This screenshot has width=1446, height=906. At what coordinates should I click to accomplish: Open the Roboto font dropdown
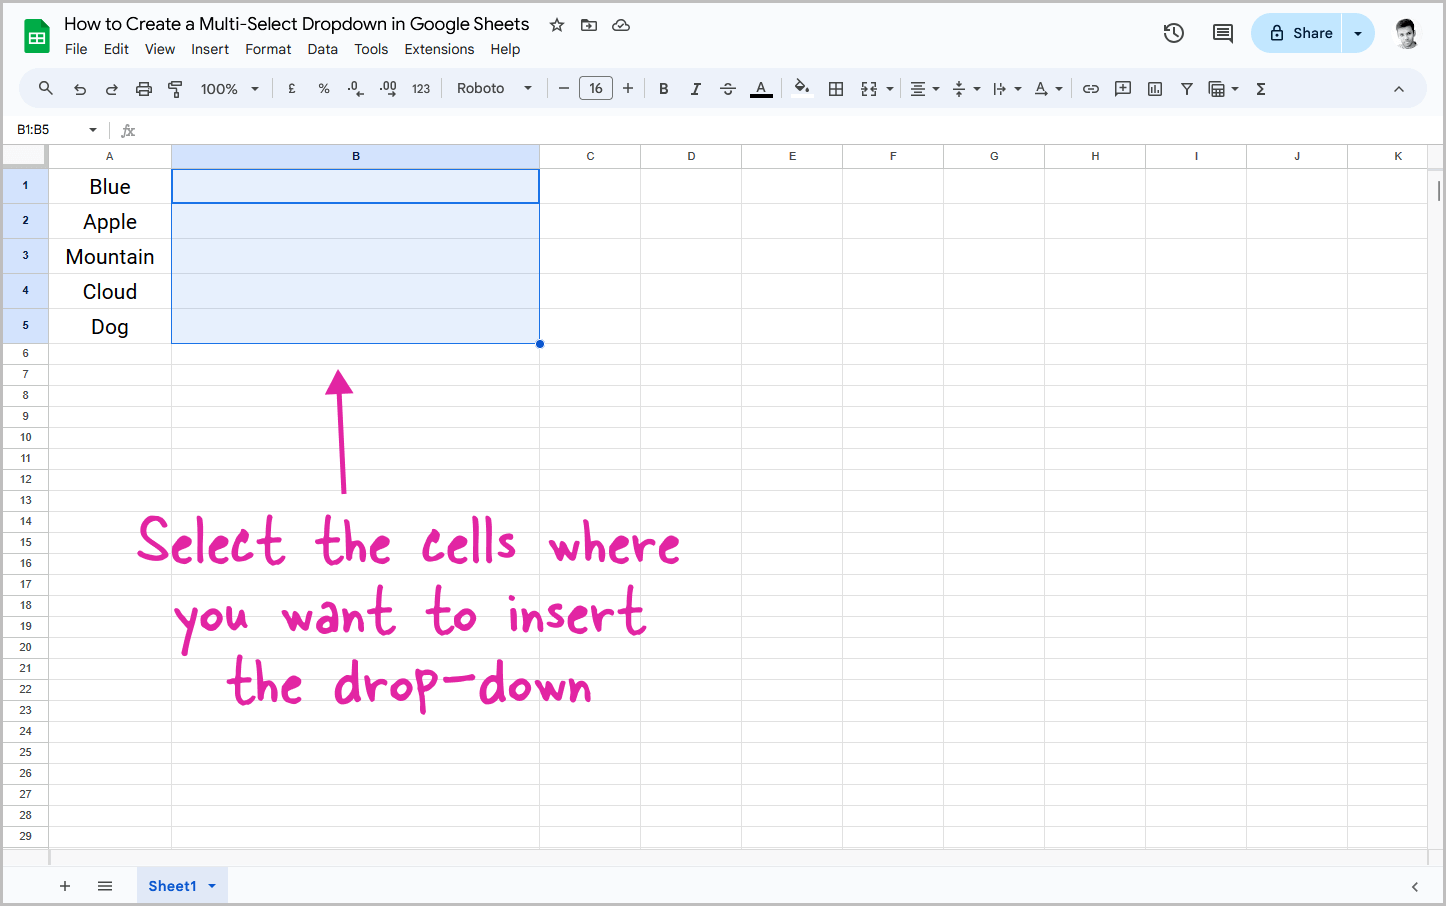[x=495, y=89]
